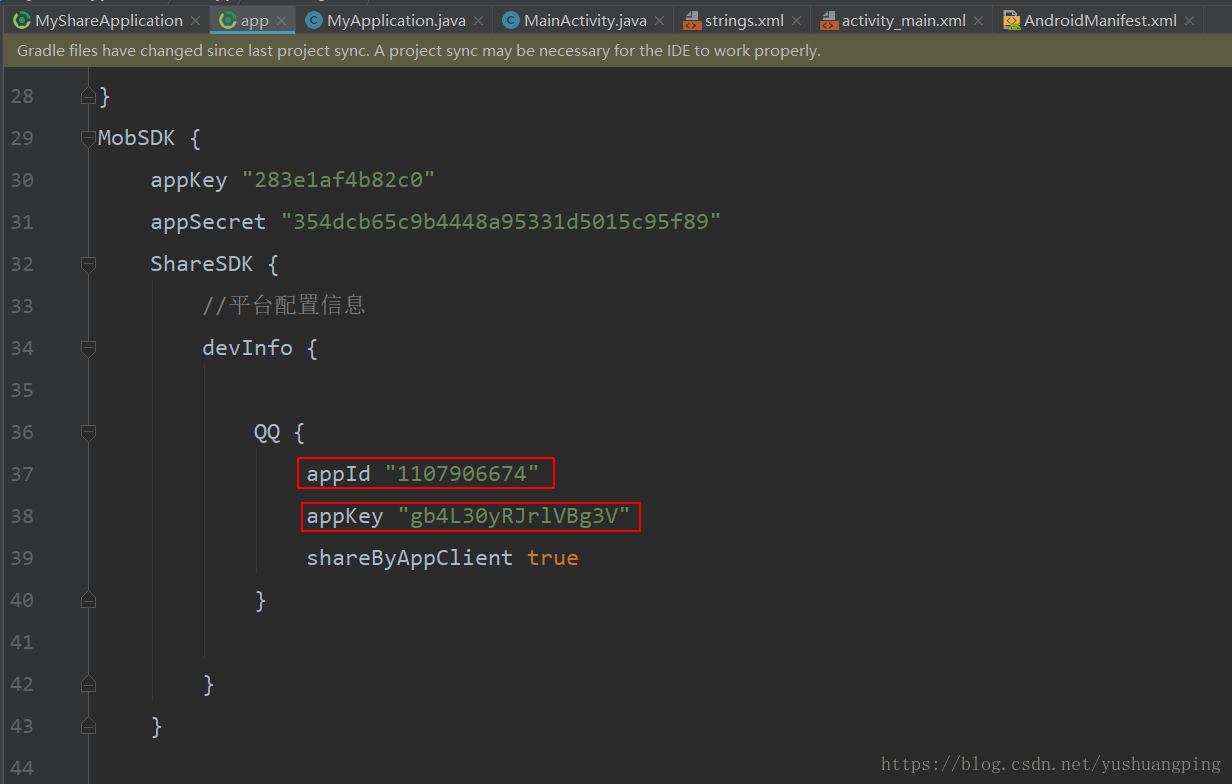Click the ShareSDK keyword
The width and height of the screenshot is (1232, 784).
[202, 264]
